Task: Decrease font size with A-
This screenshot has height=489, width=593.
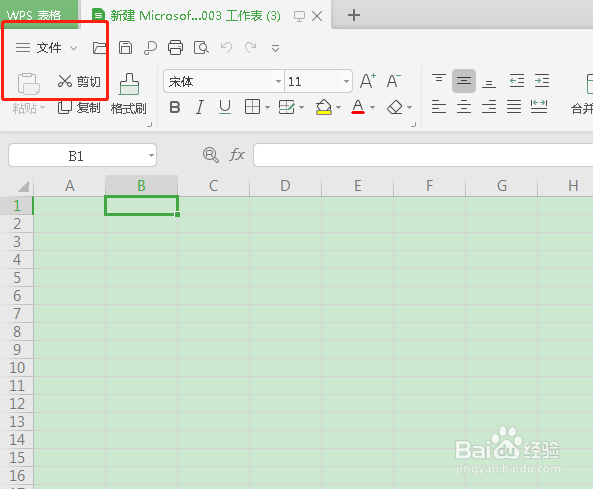Action: tap(394, 81)
